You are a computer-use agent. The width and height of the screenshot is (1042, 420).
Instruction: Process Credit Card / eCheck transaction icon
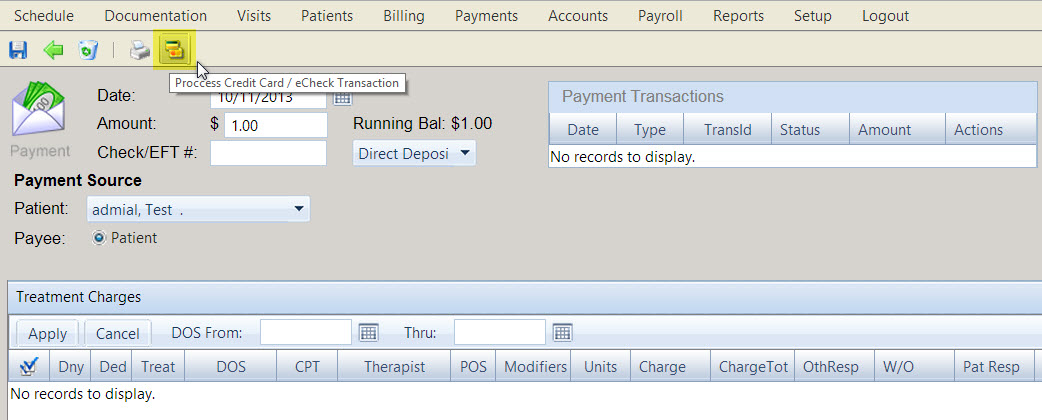pos(176,48)
